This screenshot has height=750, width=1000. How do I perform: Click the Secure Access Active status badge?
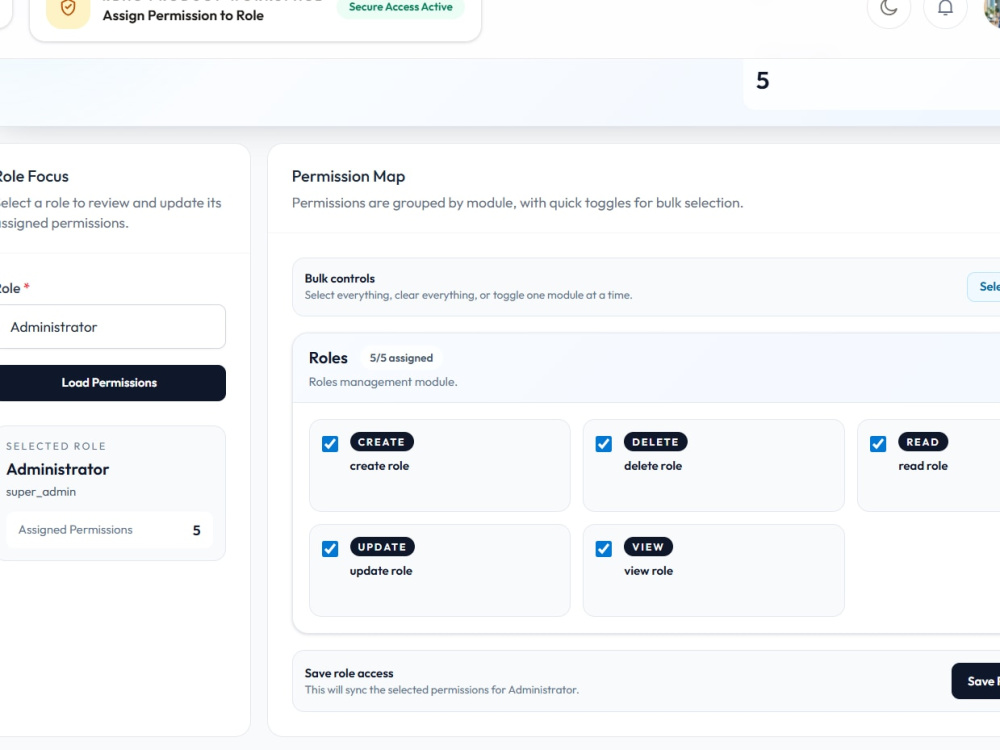[x=401, y=7]
